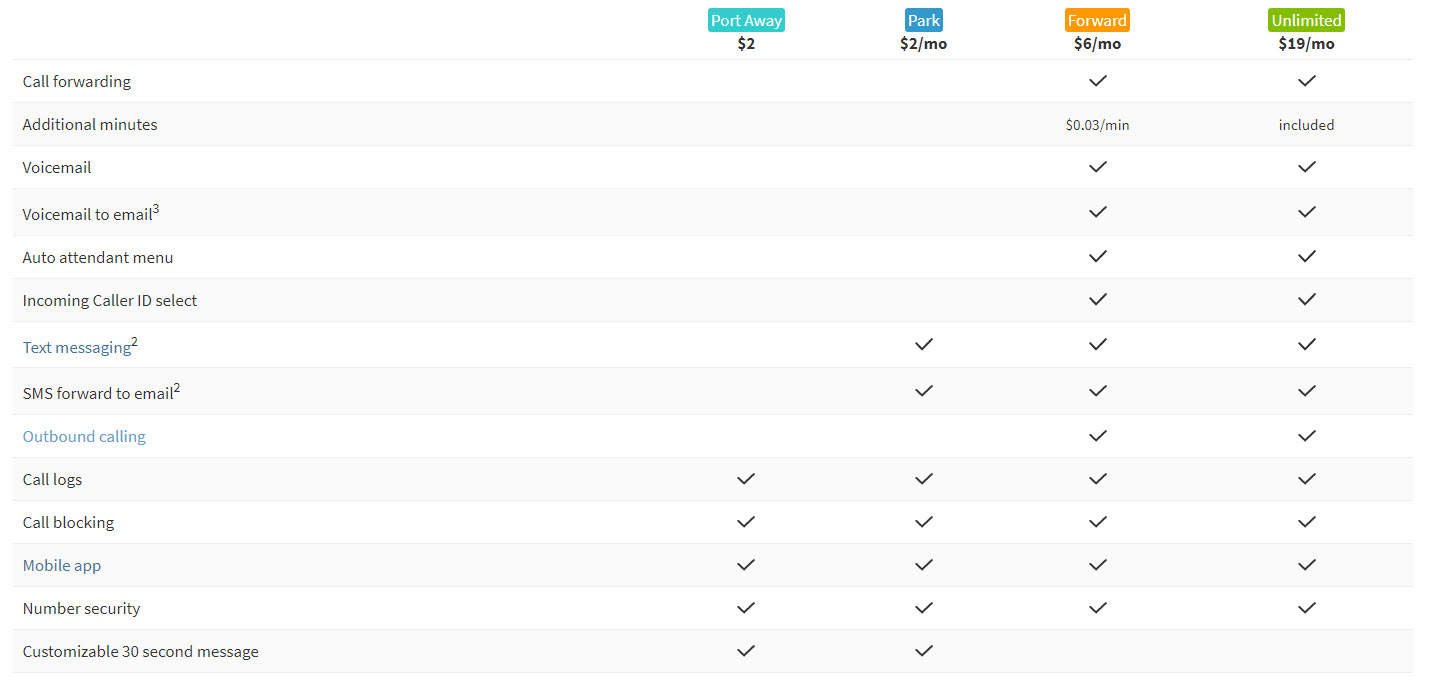Open the Mobile app link
Image resolution: width=1431 pixels, height=680 pixels.
click(61, 565)
